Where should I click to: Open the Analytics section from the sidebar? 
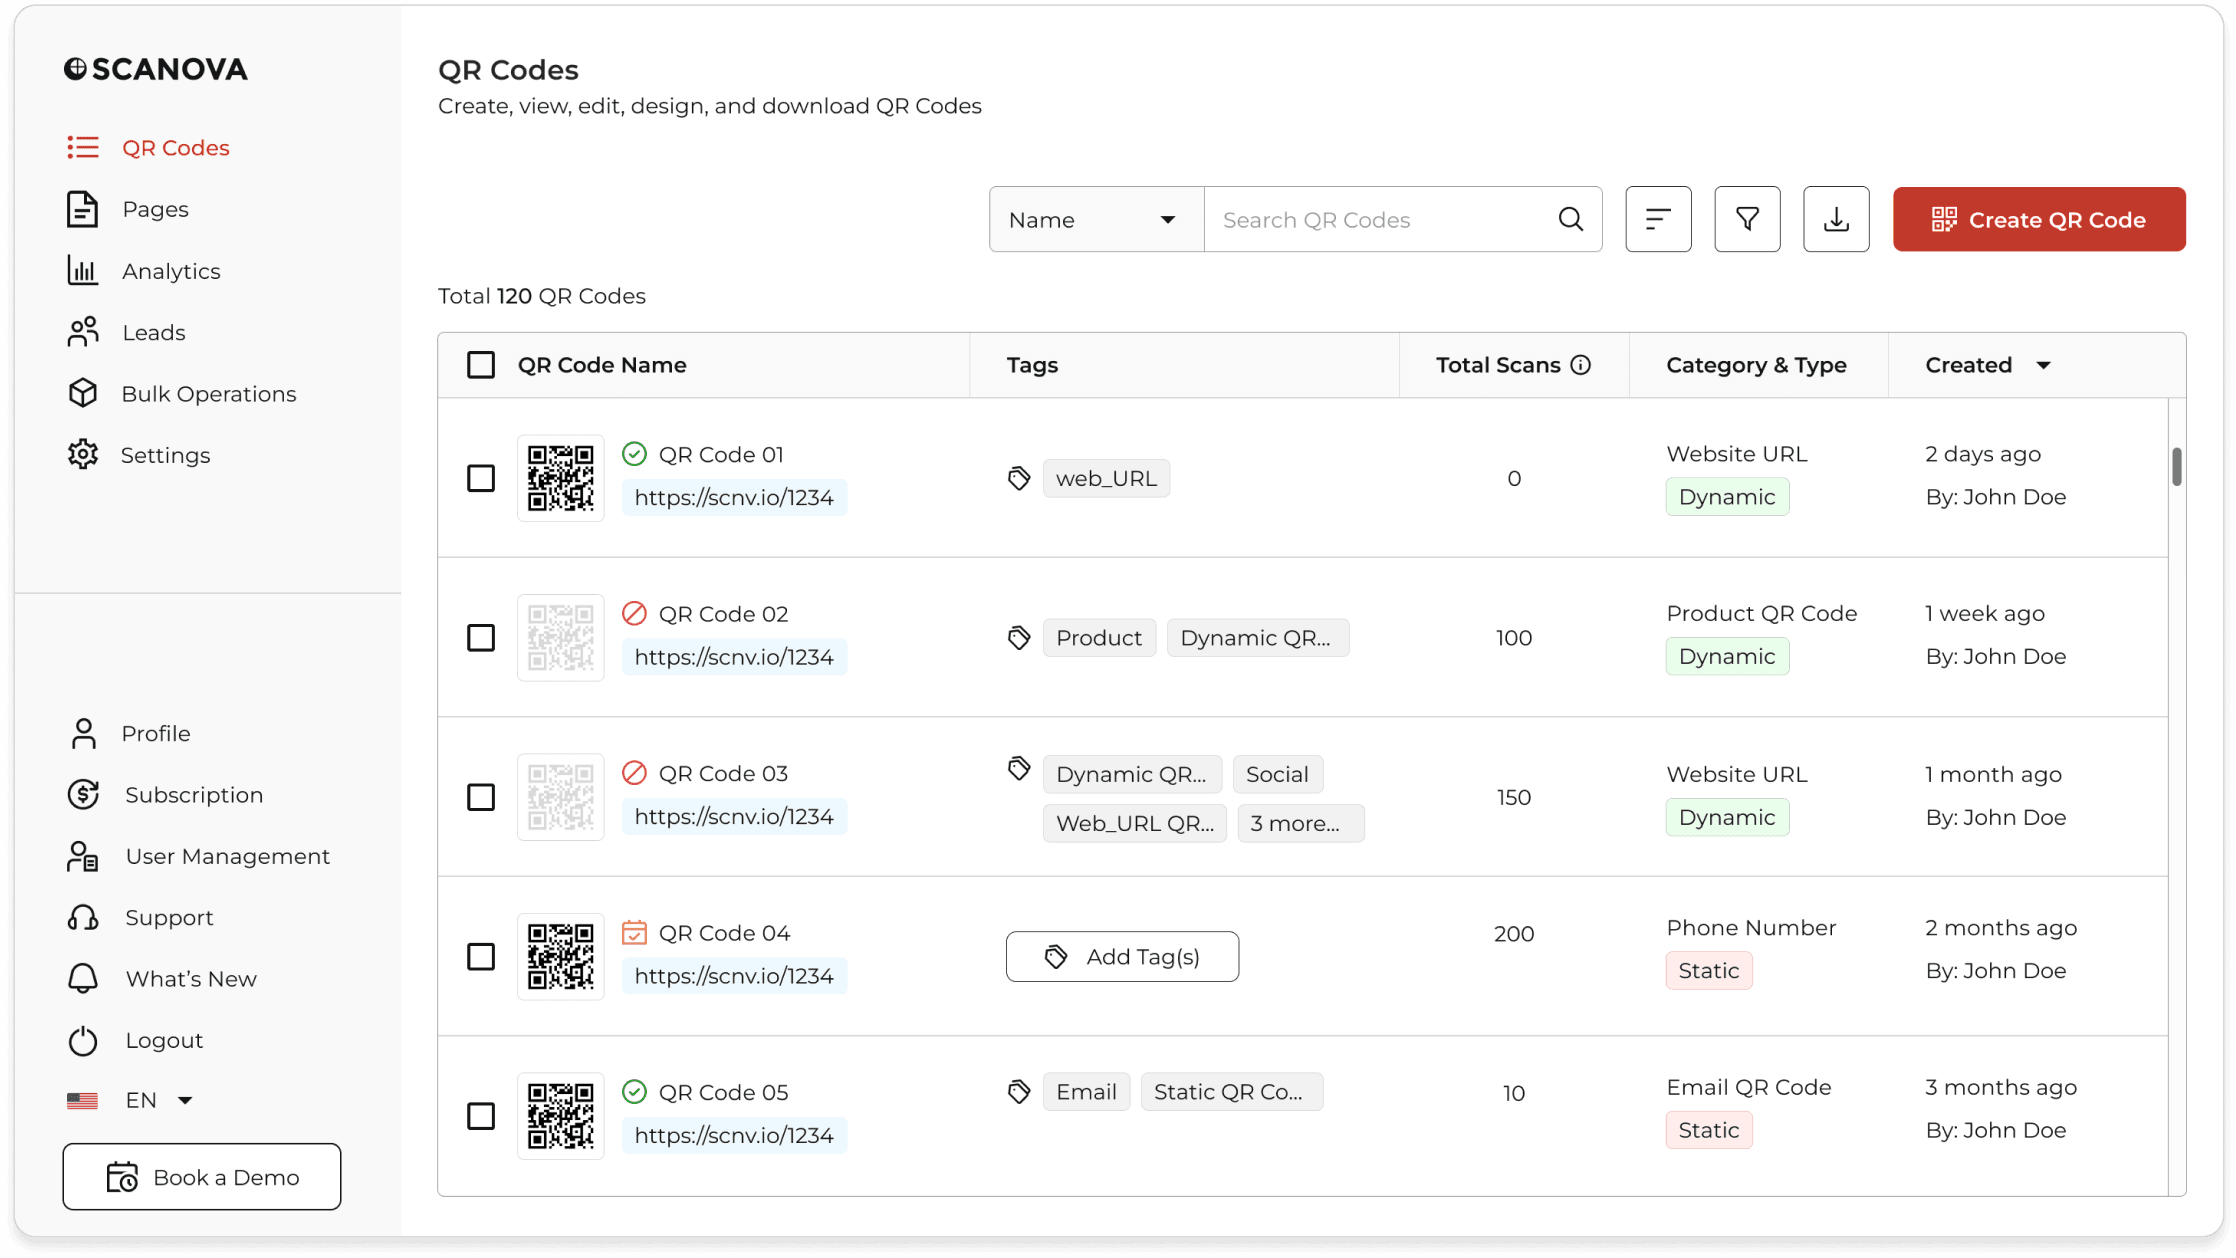170,270
